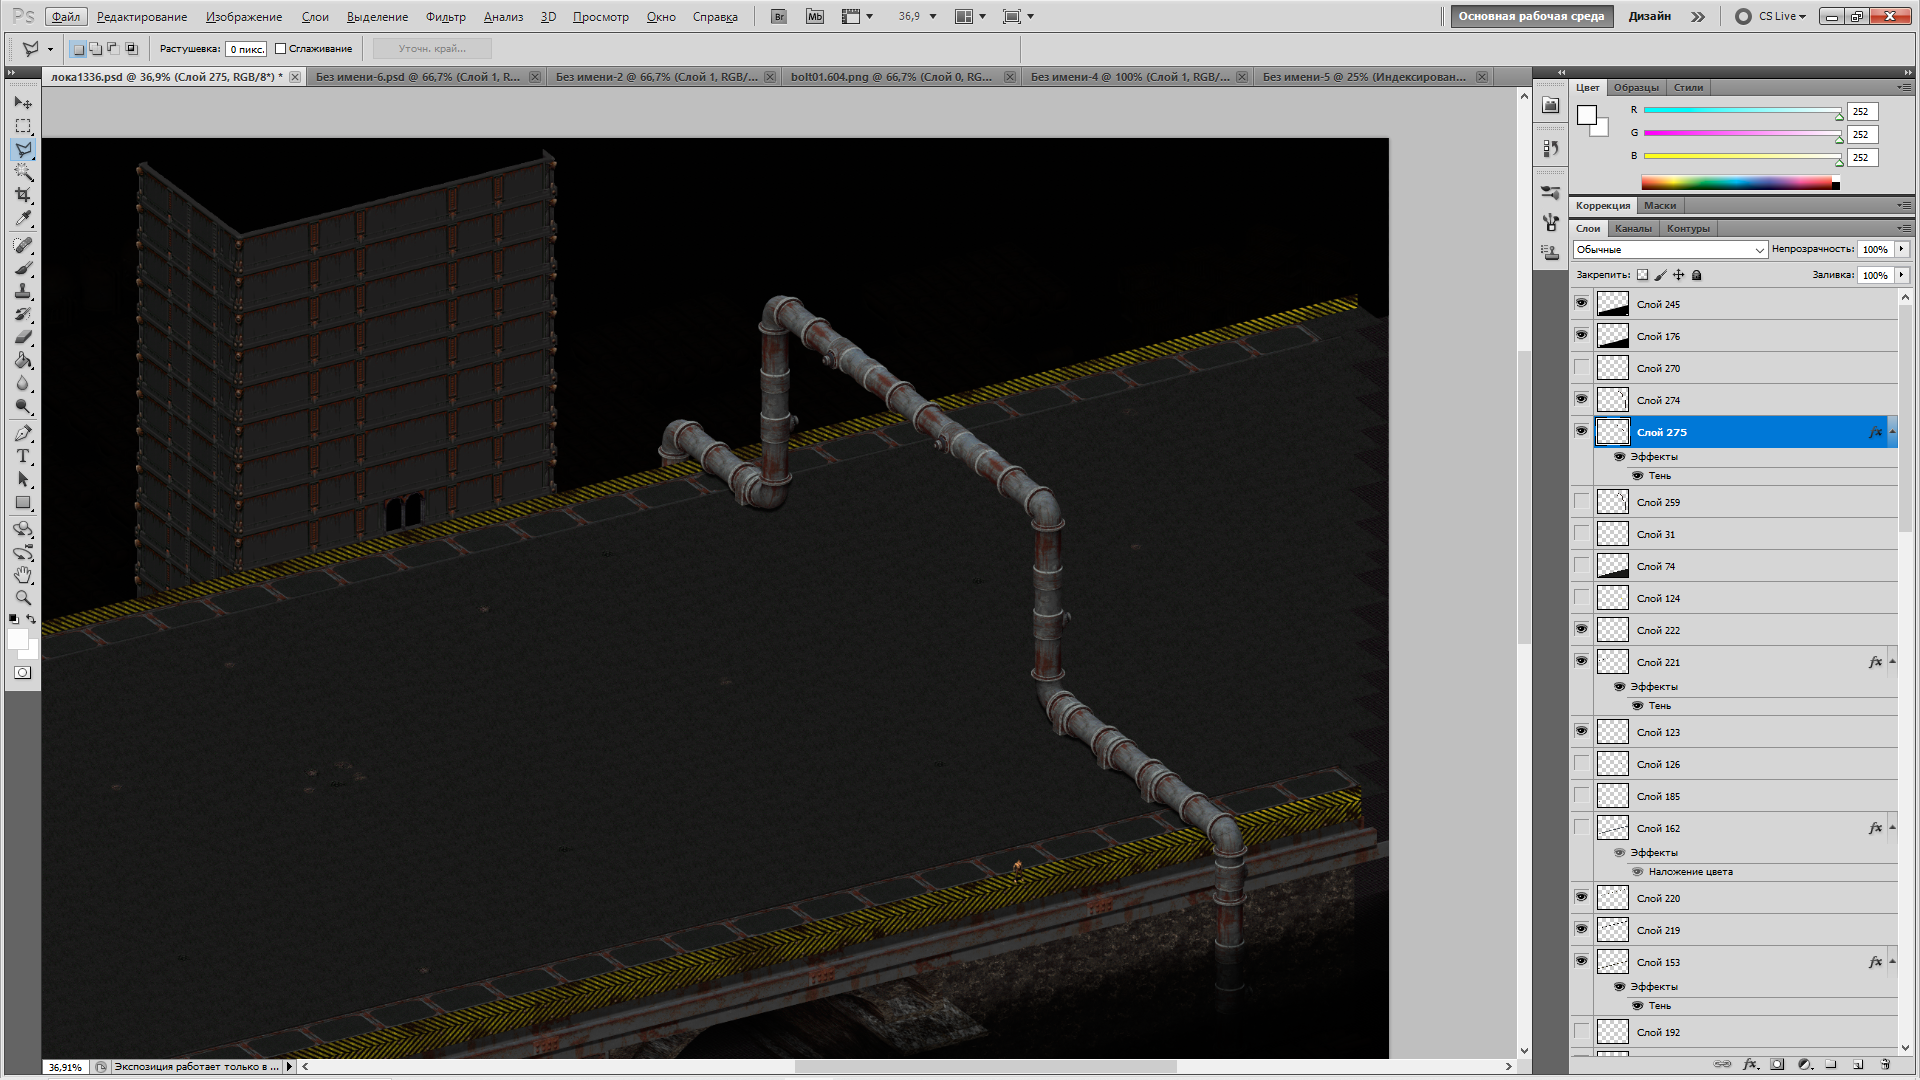Viewport: 1920px width, 1080px height.
Task: Collapse effects of Слой 221
Action: (1892, 661)
